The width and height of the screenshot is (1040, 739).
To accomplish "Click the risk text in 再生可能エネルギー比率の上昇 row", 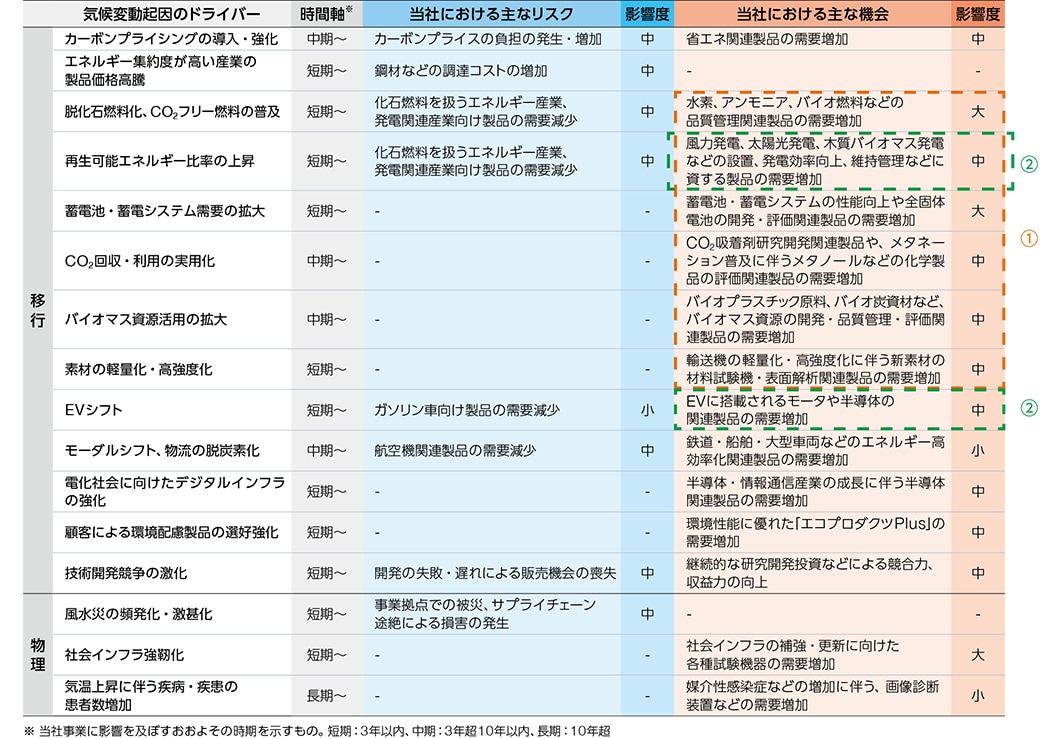I will tap(476, 161).
